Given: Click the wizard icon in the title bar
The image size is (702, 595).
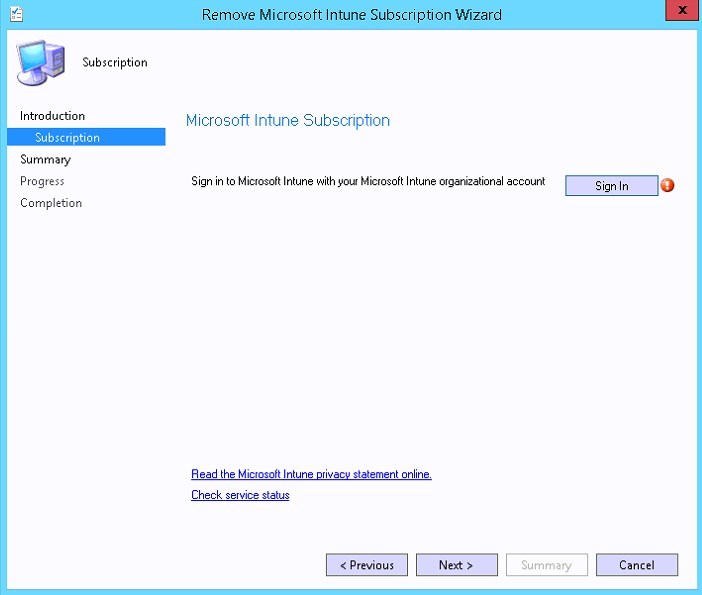Looking at the screenshot, I should (x=17, y=14).
